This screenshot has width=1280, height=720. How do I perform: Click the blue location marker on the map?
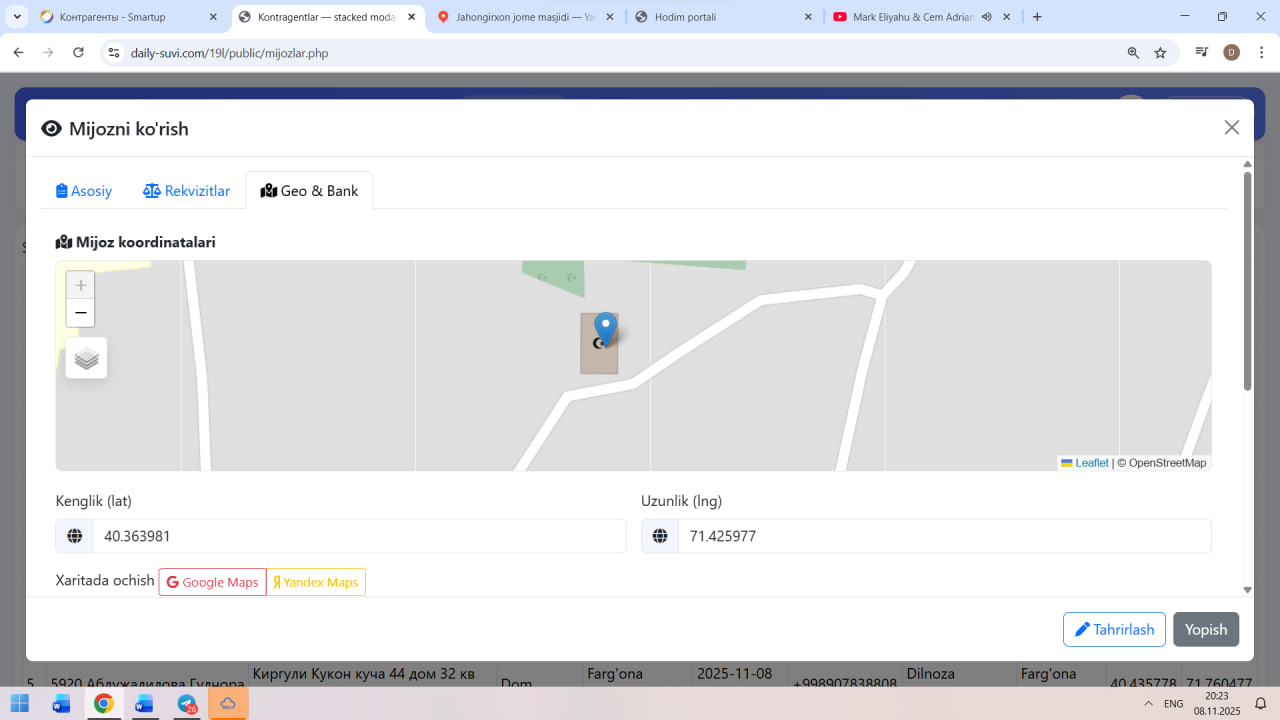(605, 329)
